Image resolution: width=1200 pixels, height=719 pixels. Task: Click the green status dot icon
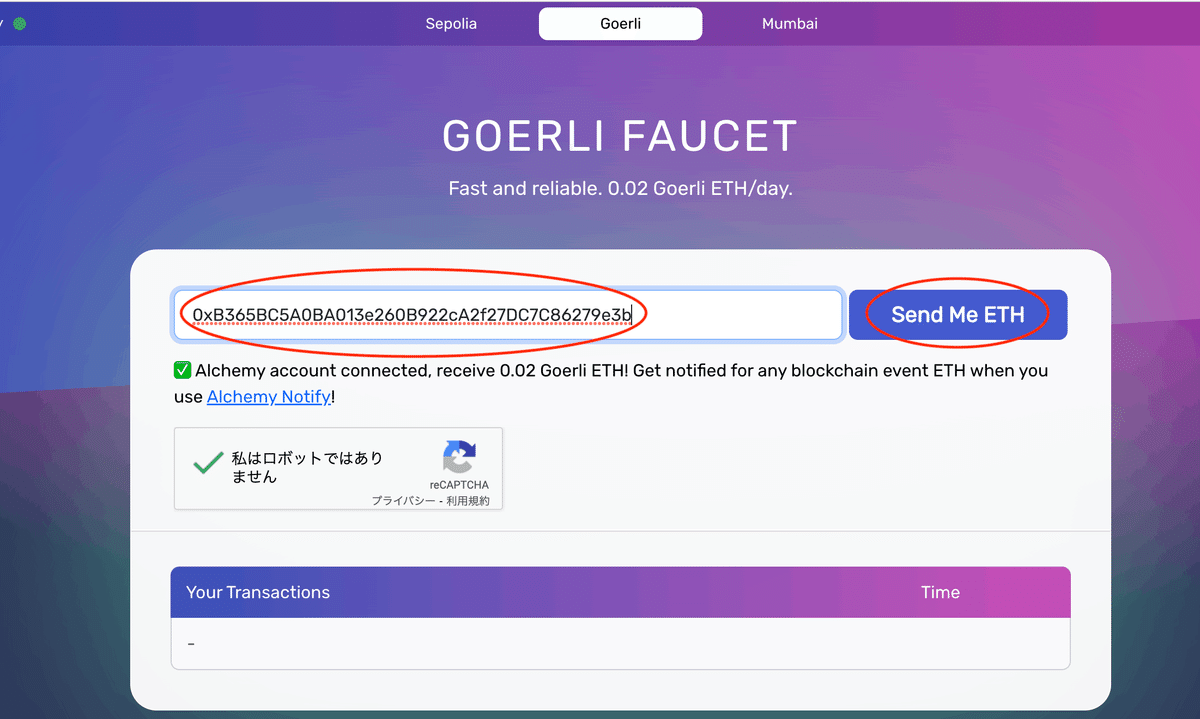point(19,23)
